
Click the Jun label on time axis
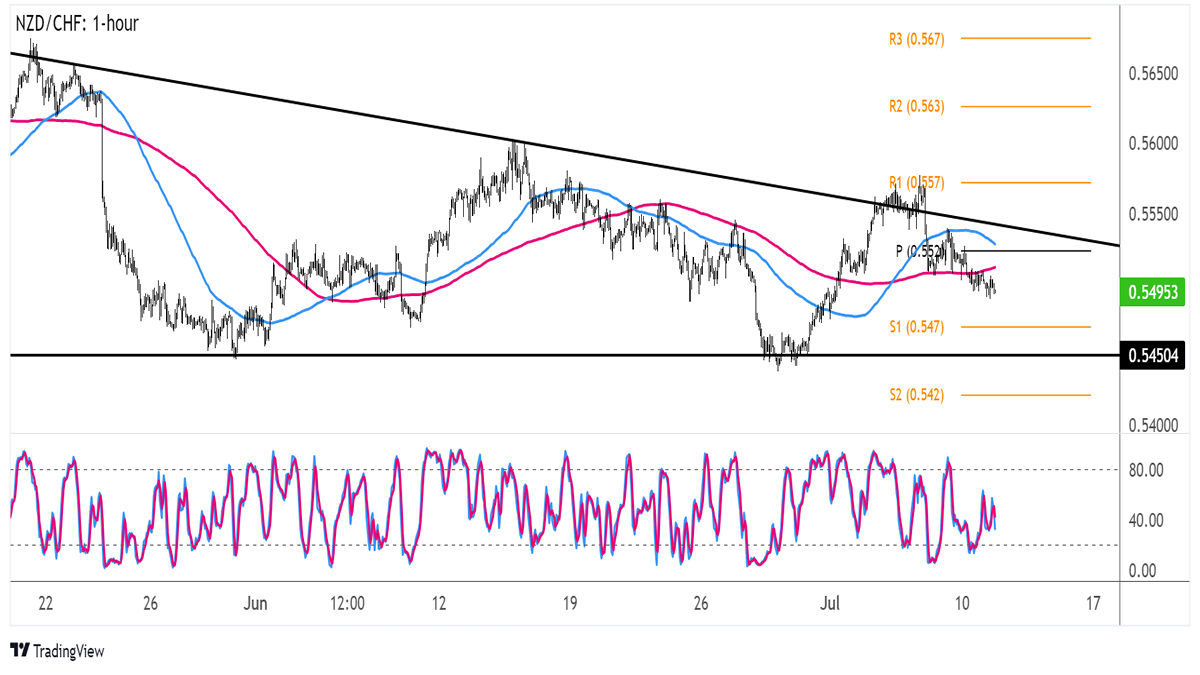pyautogui.click(x=257, y=604)
